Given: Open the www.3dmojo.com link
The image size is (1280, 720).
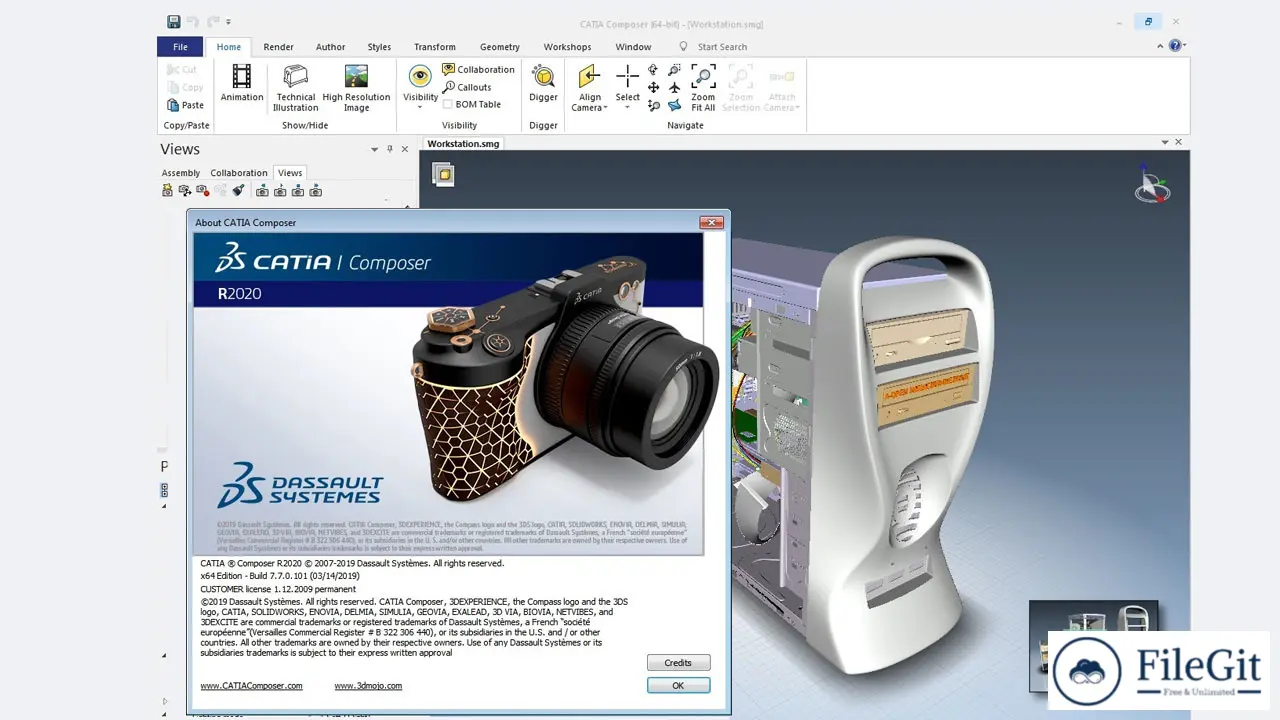Looking at the screenshot, I should point(368,686).
